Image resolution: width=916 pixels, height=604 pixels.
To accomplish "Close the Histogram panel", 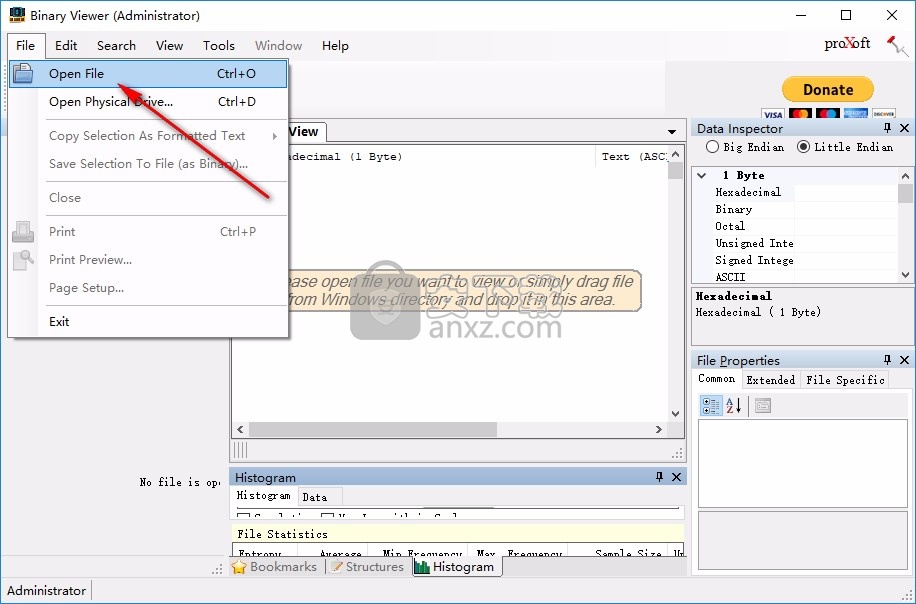I will [x=676, y=477].
